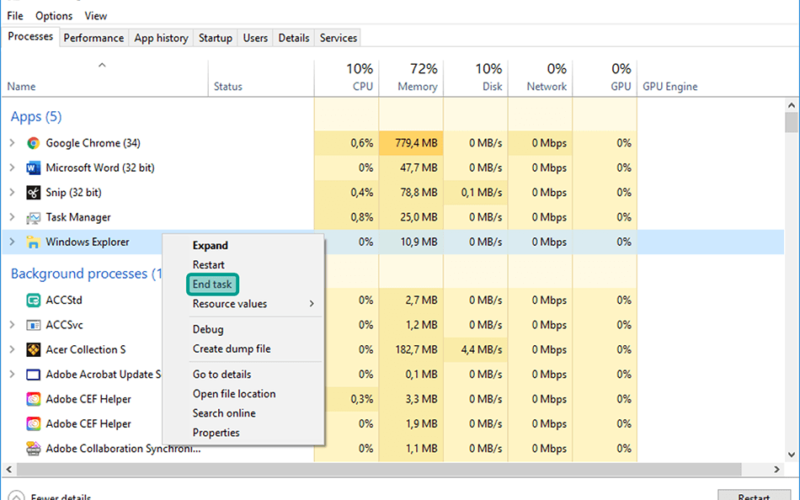Click Task Manager's 0,8% CPU cell
800x500 pixels.
click(x=347, y=217)
